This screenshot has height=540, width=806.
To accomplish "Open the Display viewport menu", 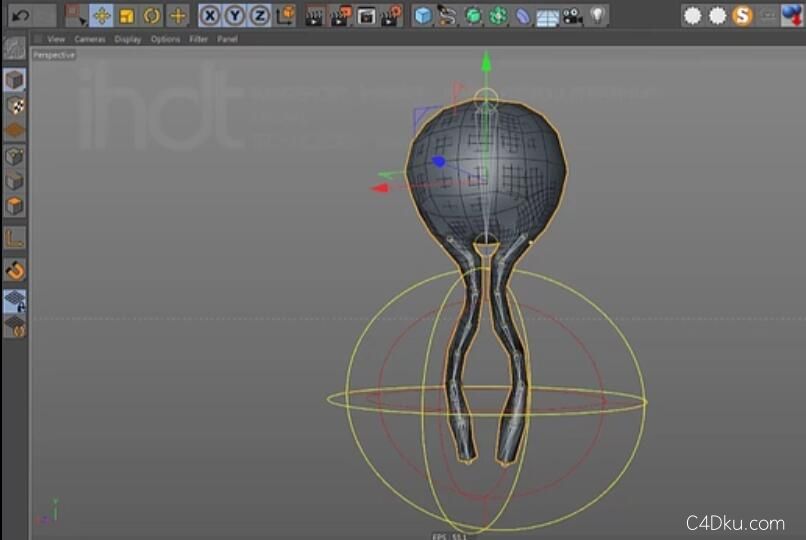I will tap(127, 39).
